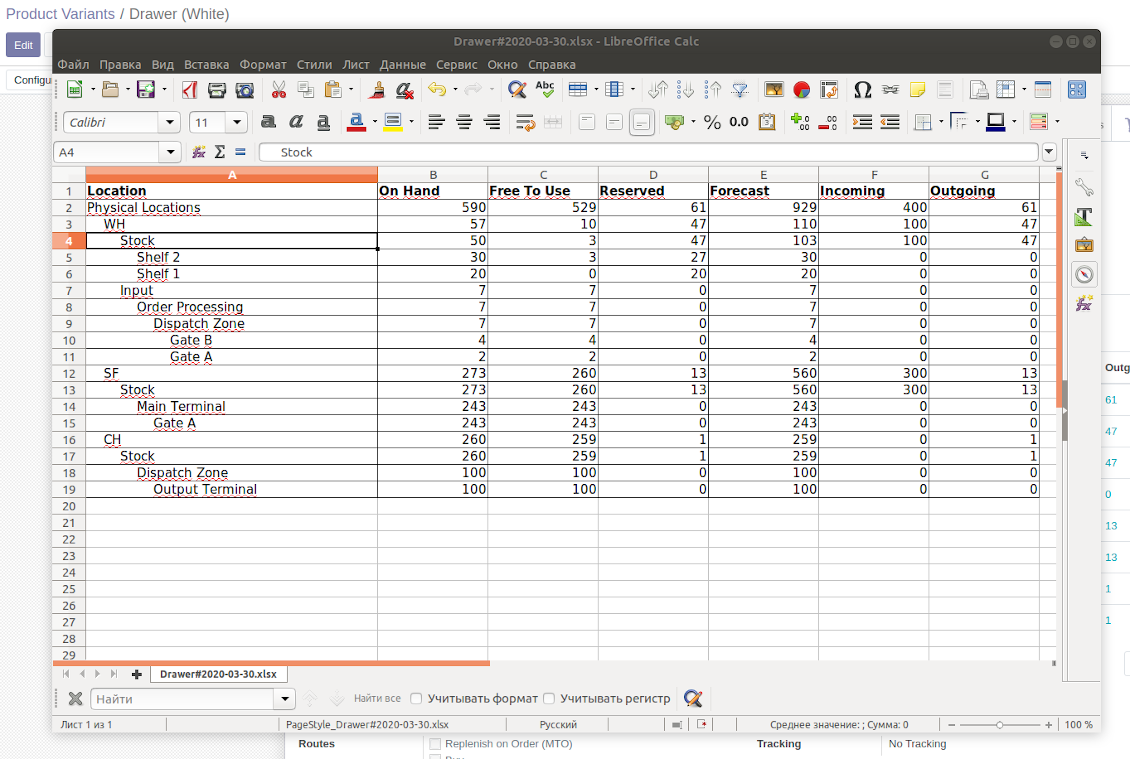Adjust the zoom slider in status bar

tap(1000, 724)
